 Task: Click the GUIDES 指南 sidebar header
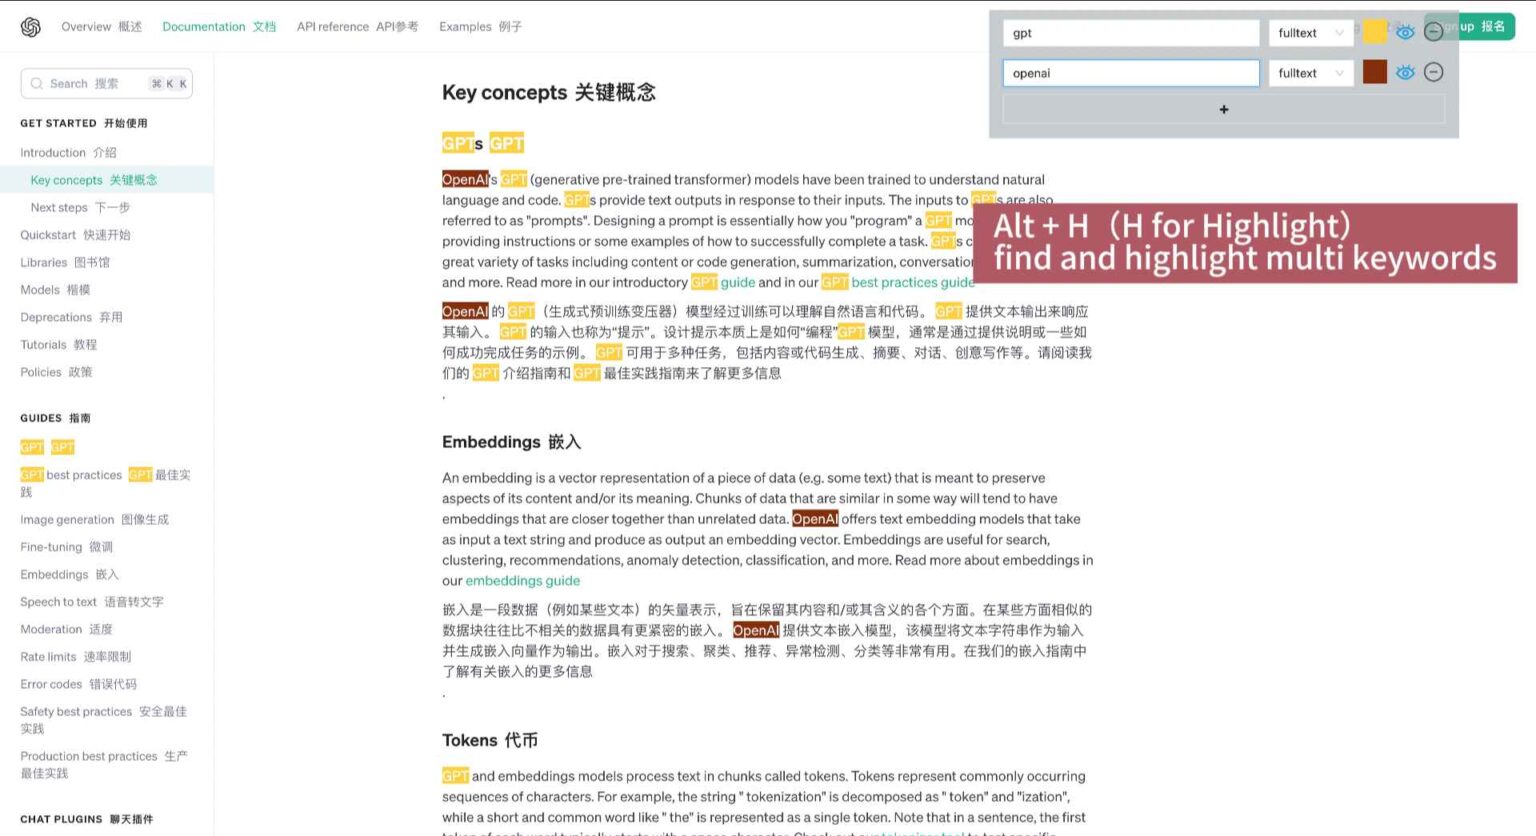tap(55, 418)
